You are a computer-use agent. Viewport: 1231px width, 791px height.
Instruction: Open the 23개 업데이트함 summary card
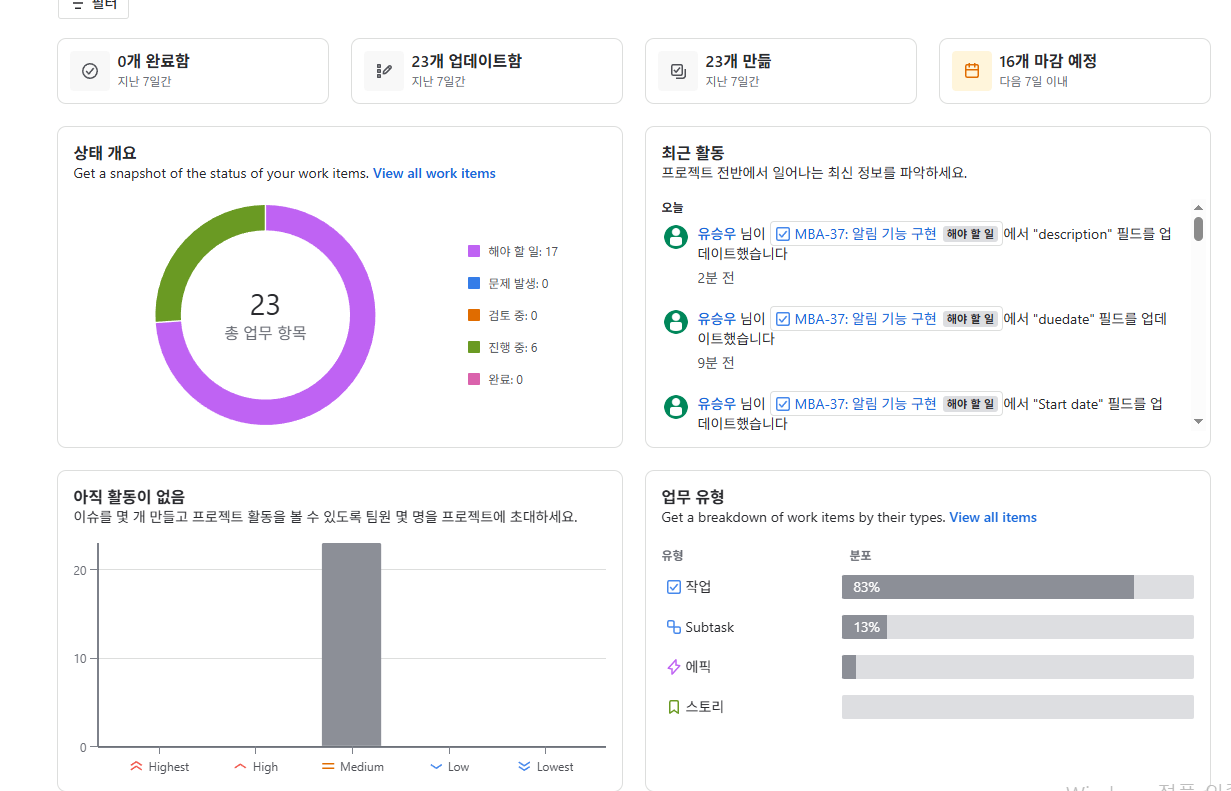point(487,71)
